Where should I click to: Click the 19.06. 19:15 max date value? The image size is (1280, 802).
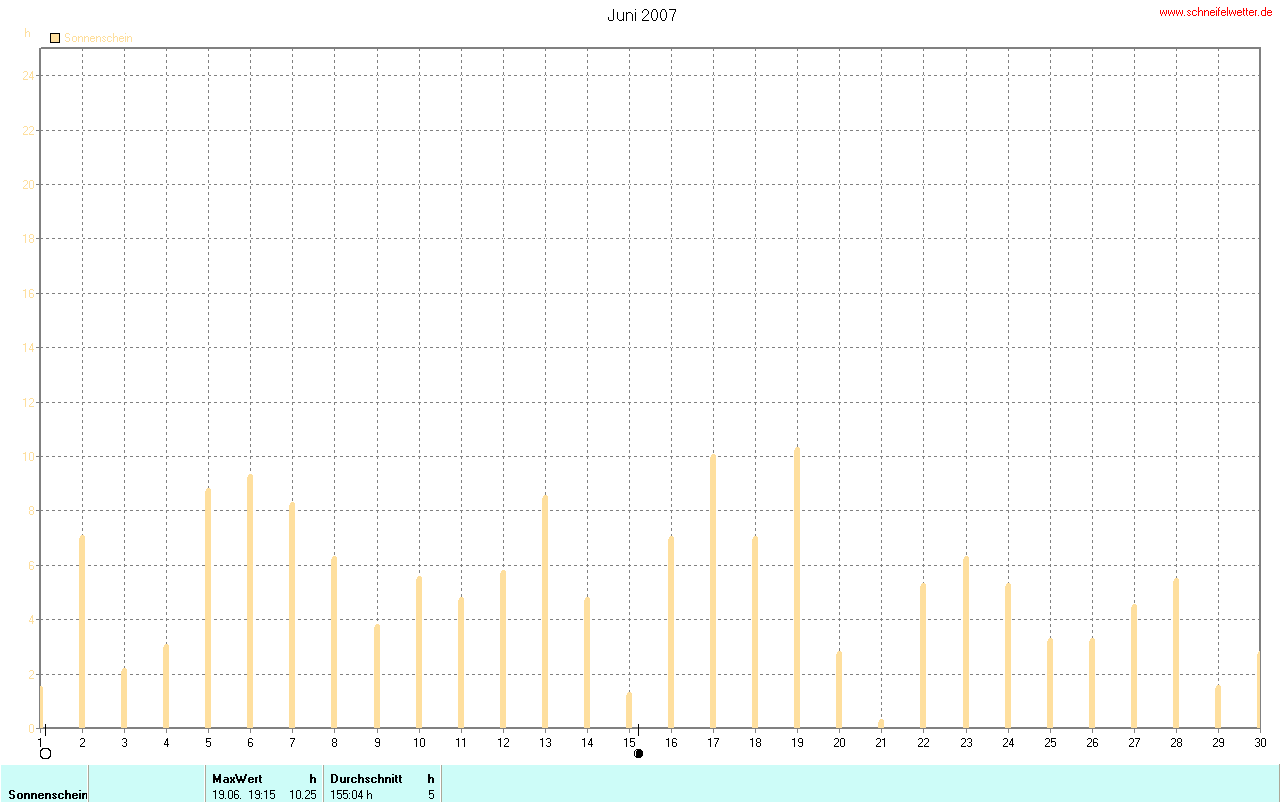coord(244,795)
